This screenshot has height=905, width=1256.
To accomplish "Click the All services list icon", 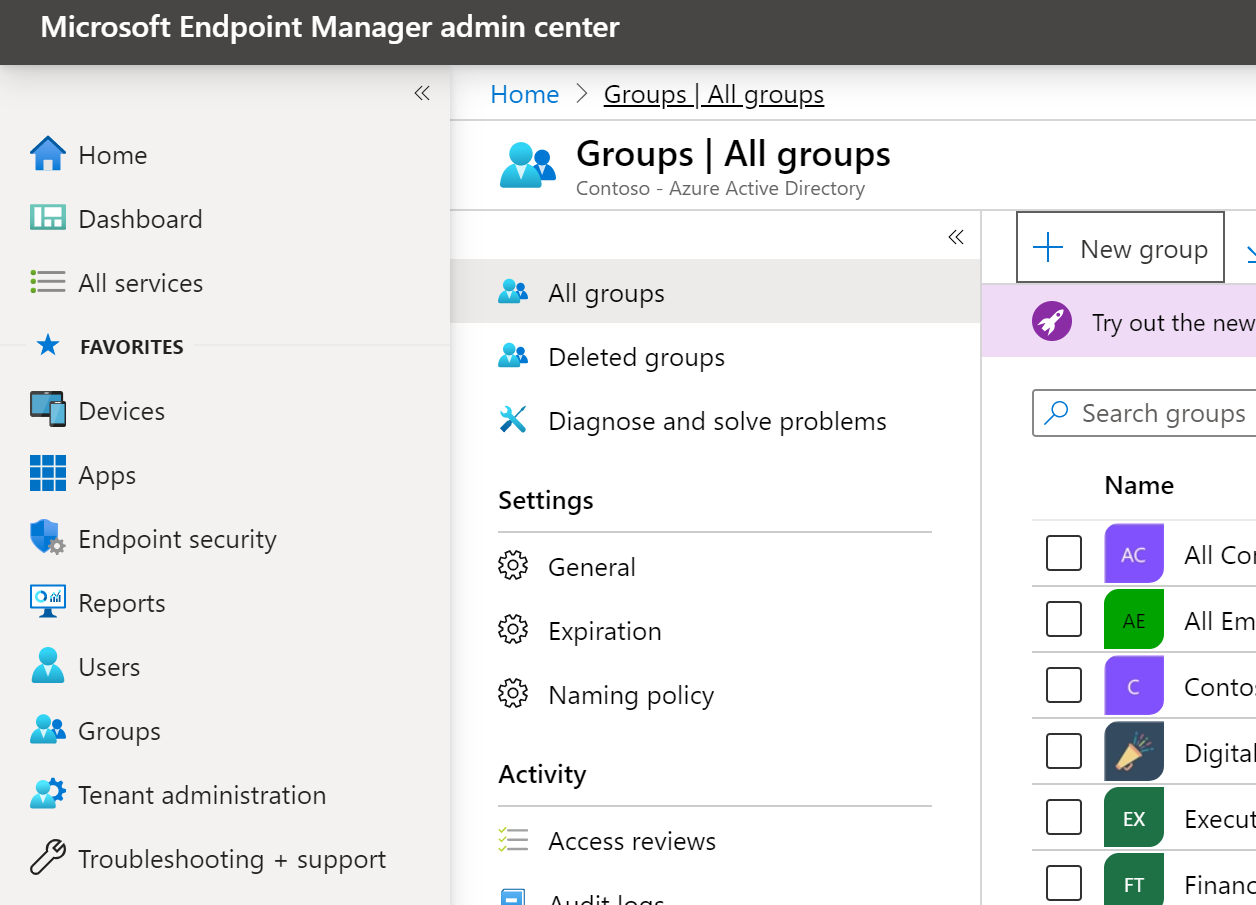I will (x=48, y=283).
